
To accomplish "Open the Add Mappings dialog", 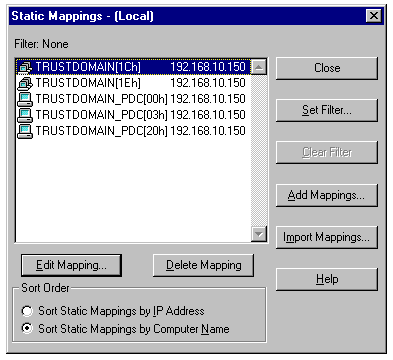I will tap(327, 195).
